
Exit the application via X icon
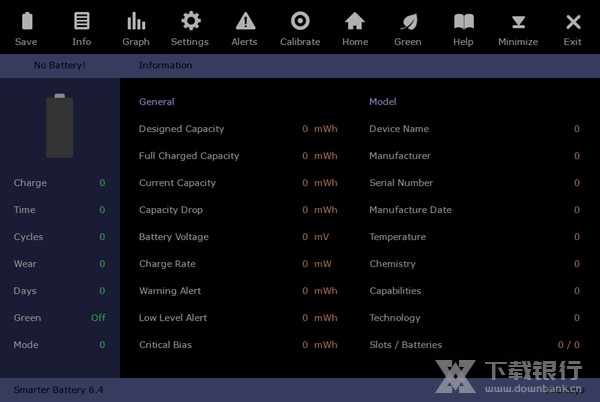(572, 22)
